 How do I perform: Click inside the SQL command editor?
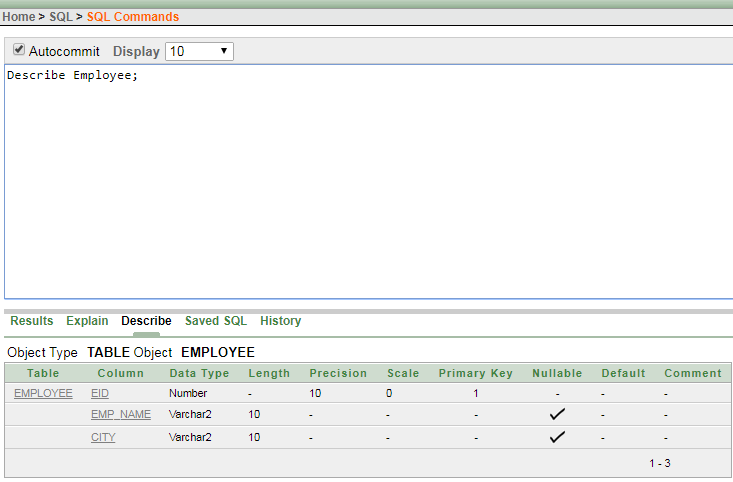coord(369,181)
